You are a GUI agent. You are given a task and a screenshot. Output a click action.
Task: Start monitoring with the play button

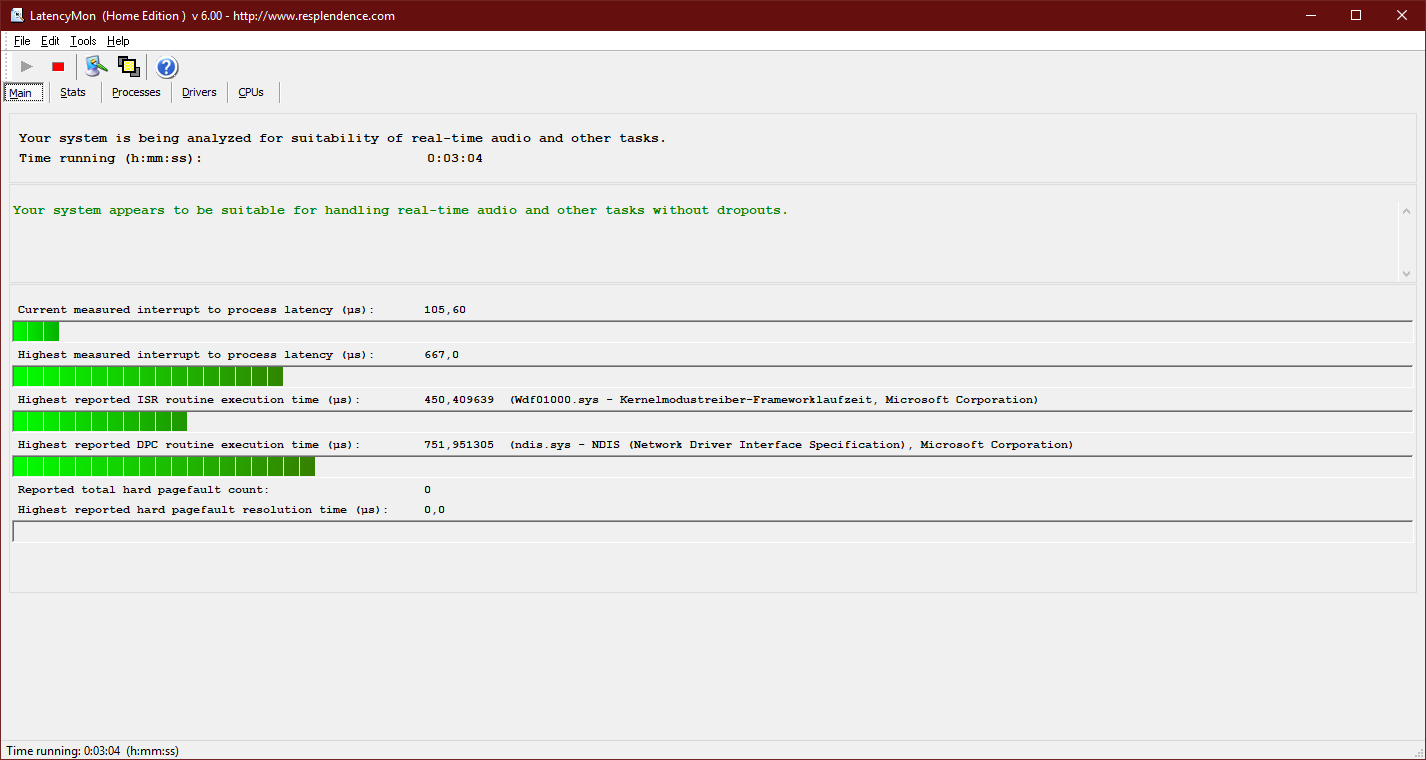pyautogui.click(x=27, y=67)
